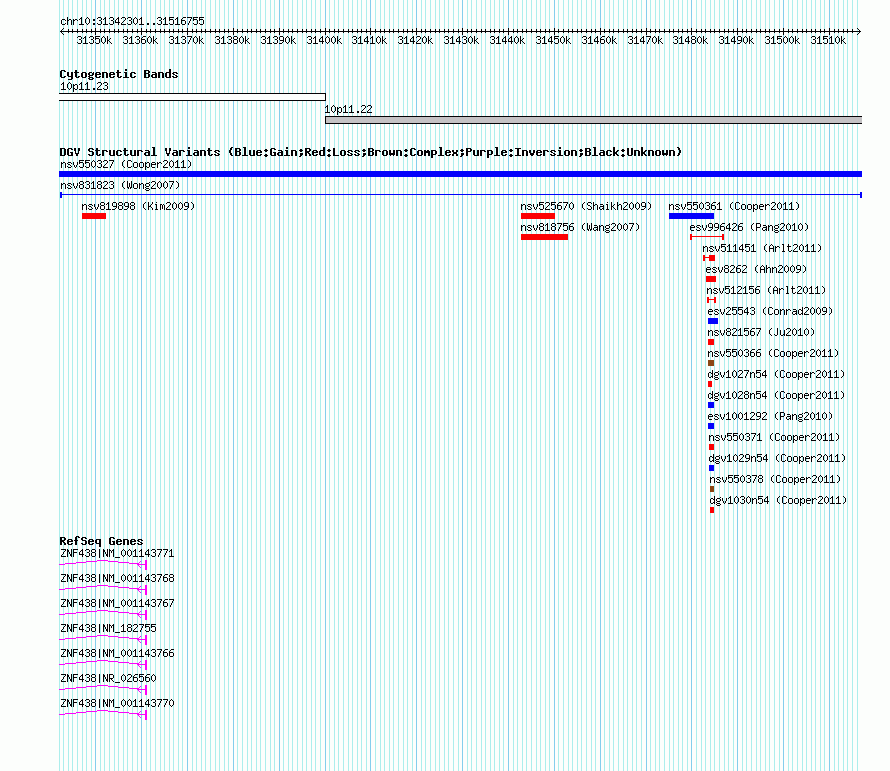Open ZNF438|NM_001143771 gene transcript
The height and width of the screenshot is (771, 890).
103,563
